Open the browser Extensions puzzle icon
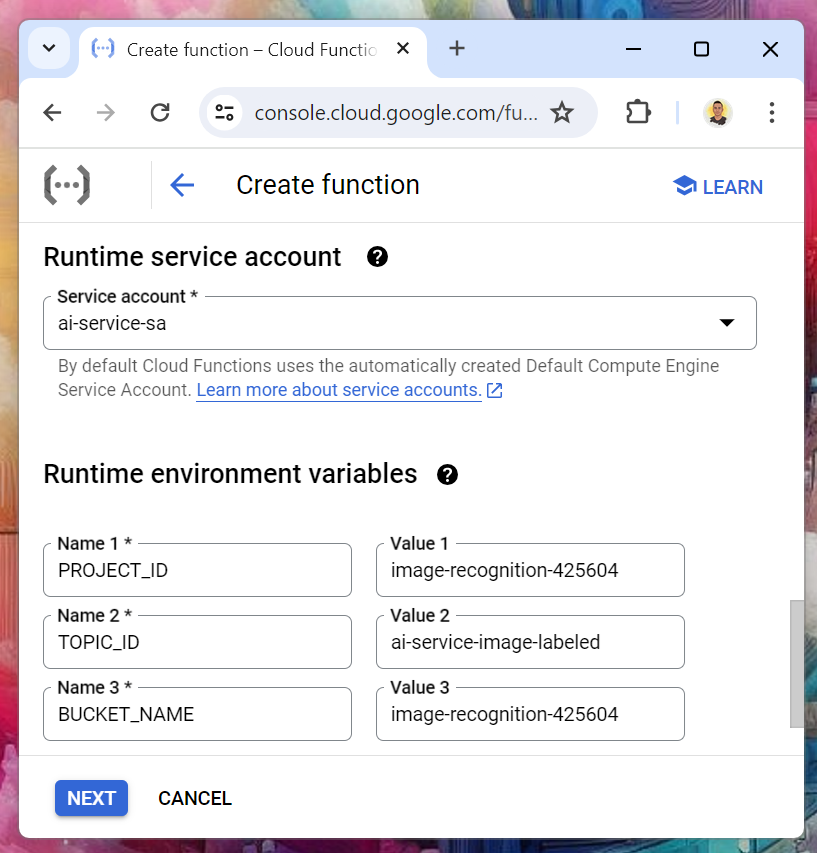 coord(638,113)
